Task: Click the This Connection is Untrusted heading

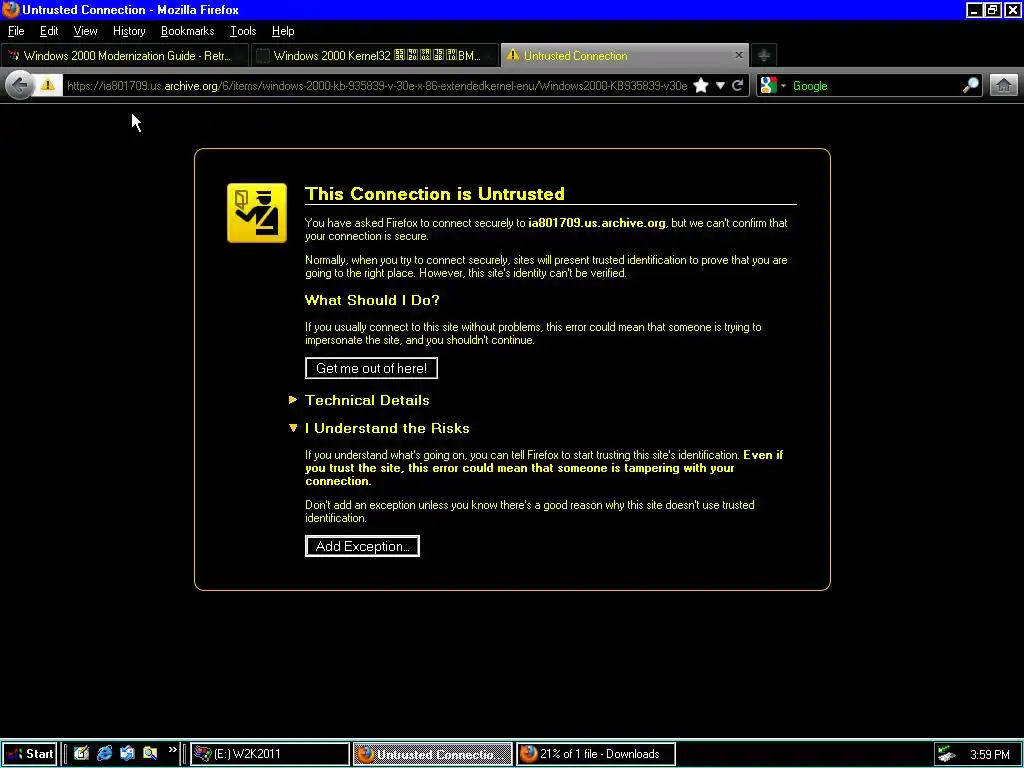Action: [434, 194]
